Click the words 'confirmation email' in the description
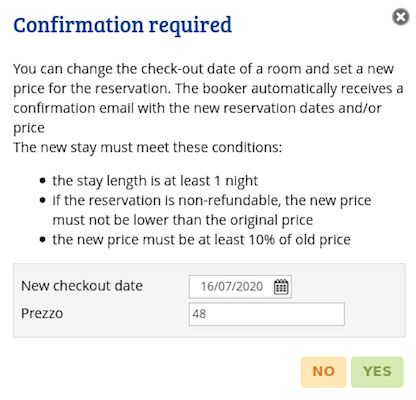The image size is (416, 400). (73, 108)
